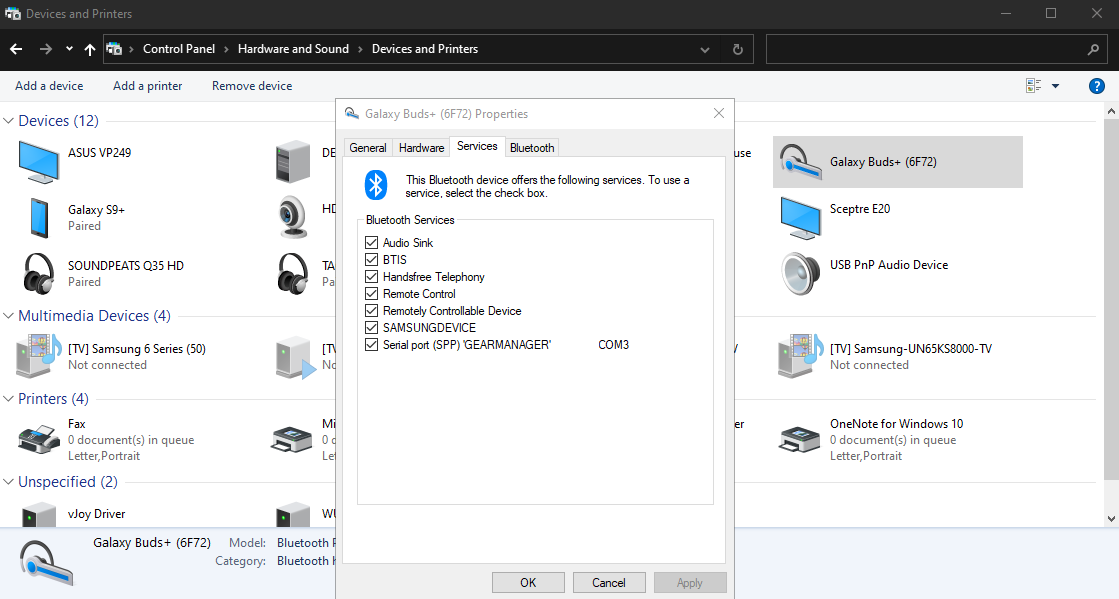The image size is (1119, 599).
Task: Confirm with the OK button
Action: click(528, 583)
